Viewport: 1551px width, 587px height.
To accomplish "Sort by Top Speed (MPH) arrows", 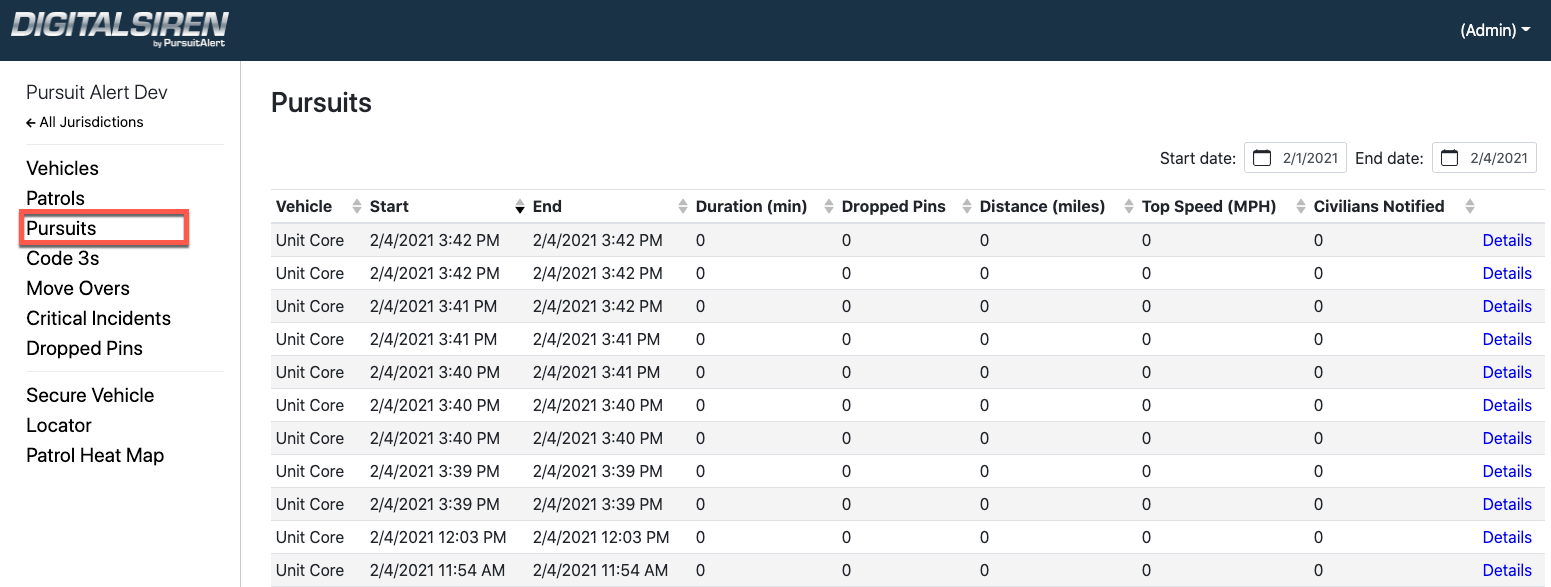I will 1301,207.
